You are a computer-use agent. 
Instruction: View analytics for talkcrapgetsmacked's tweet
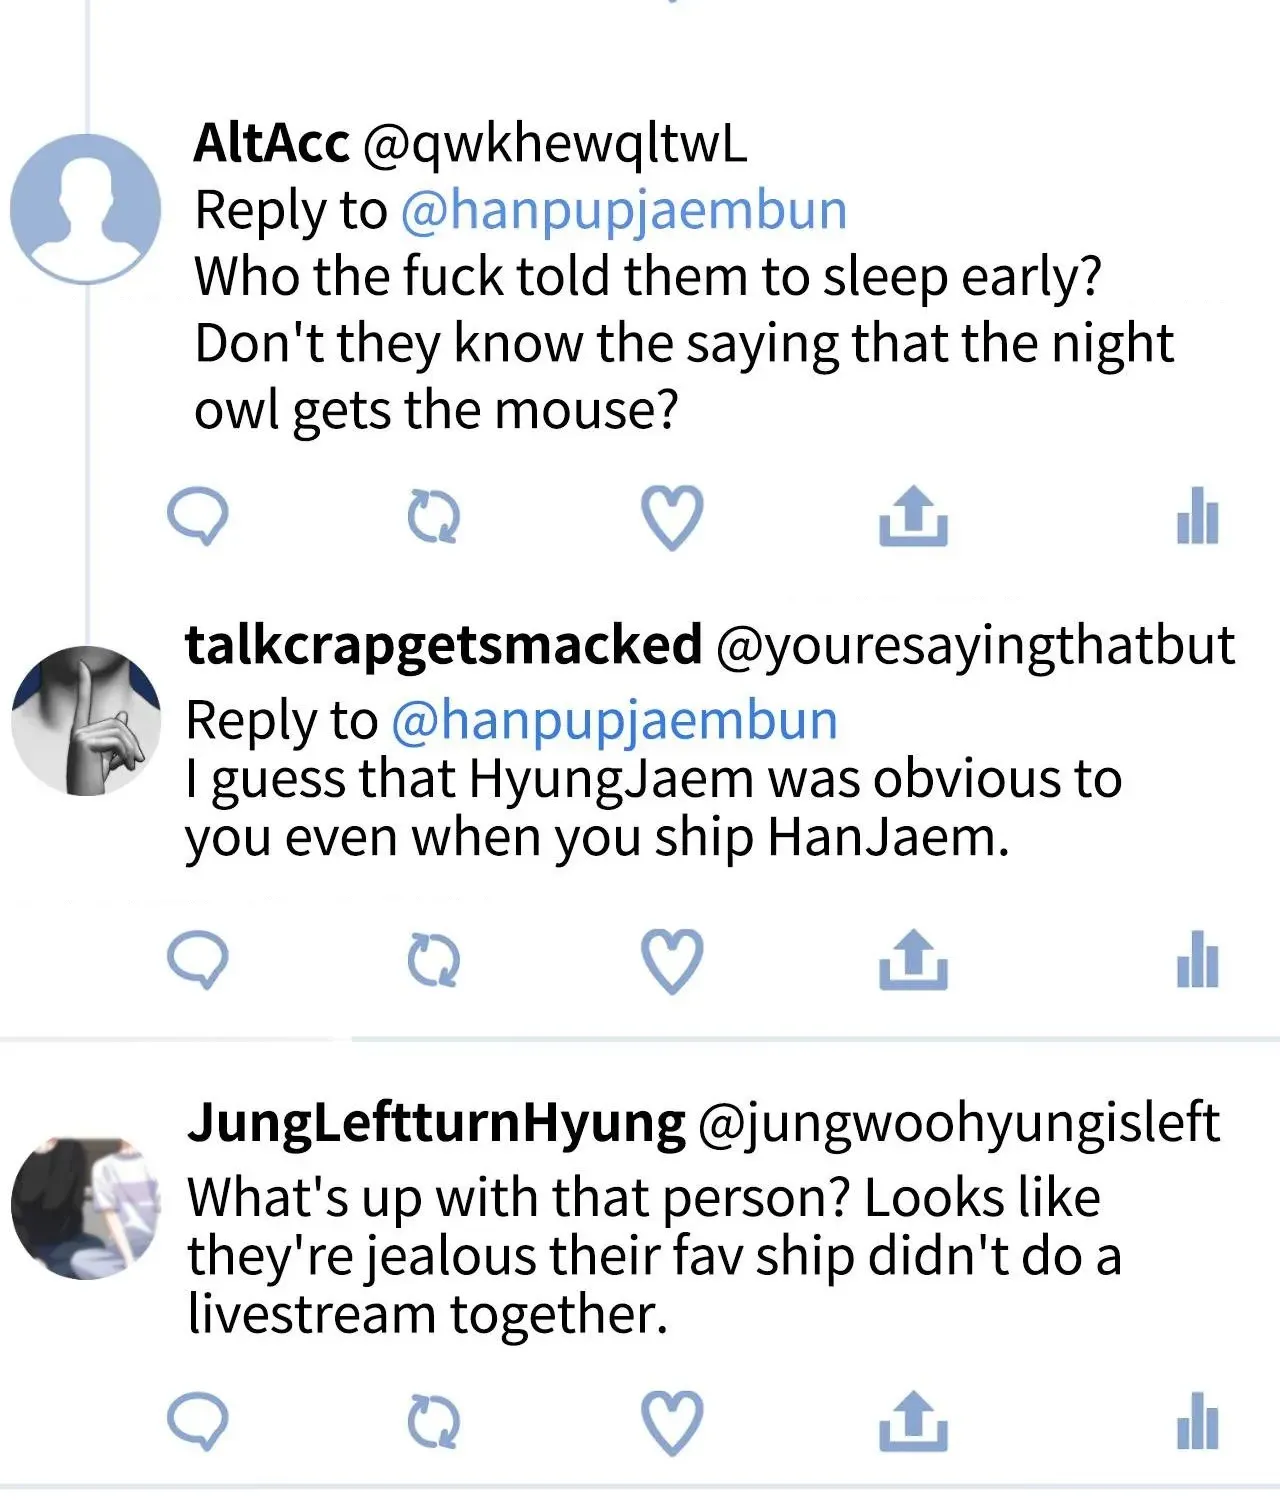point(1197,959)
